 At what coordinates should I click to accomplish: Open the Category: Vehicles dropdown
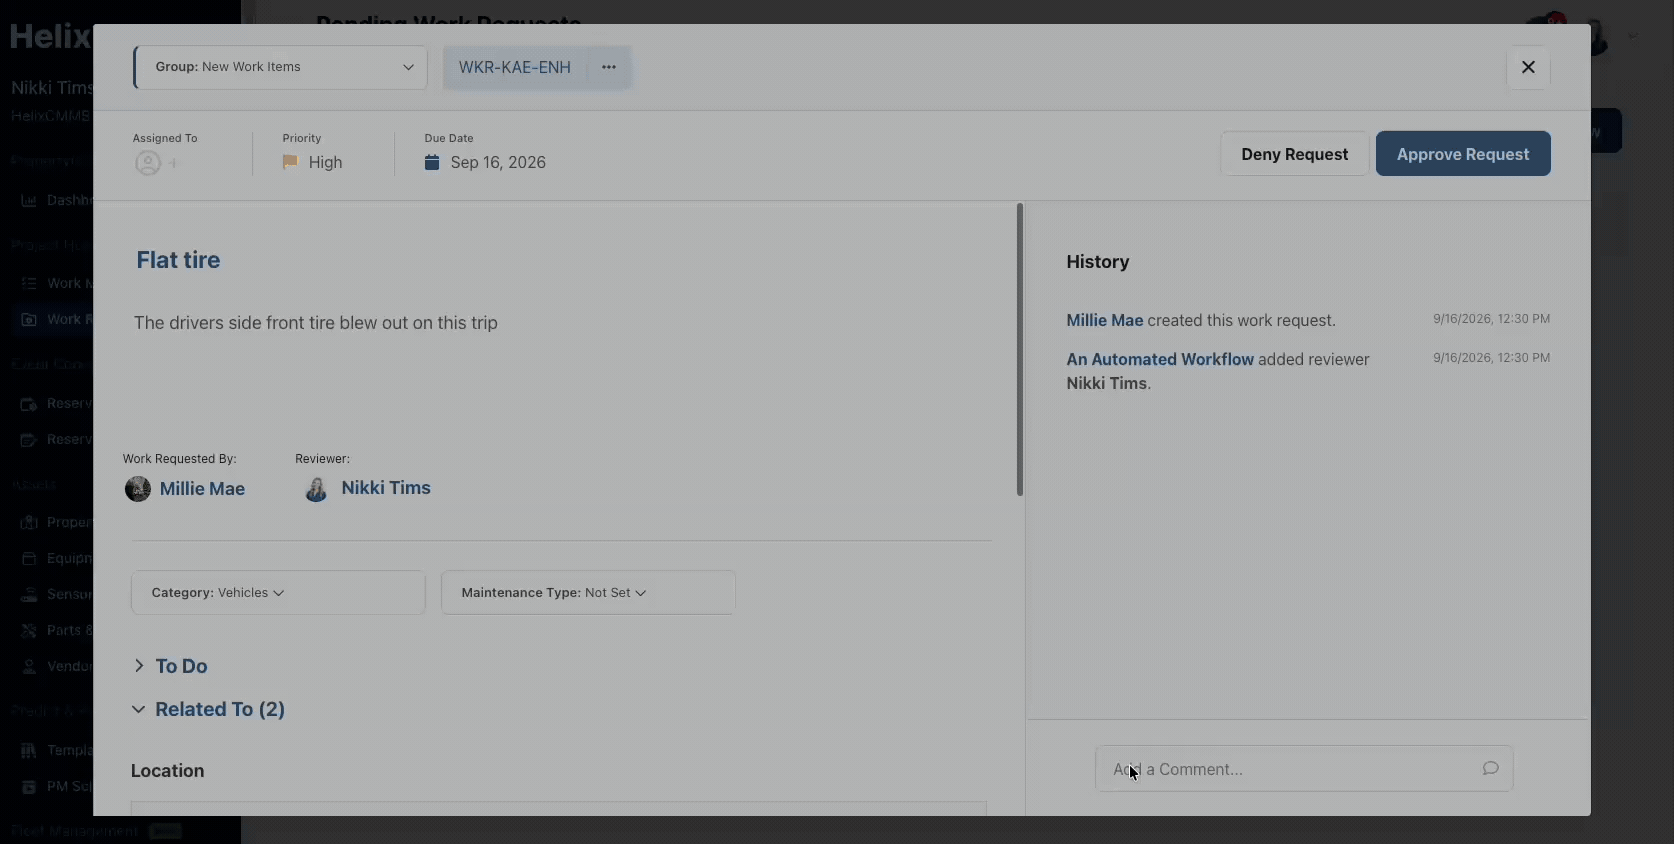click(x=278, y=593)
